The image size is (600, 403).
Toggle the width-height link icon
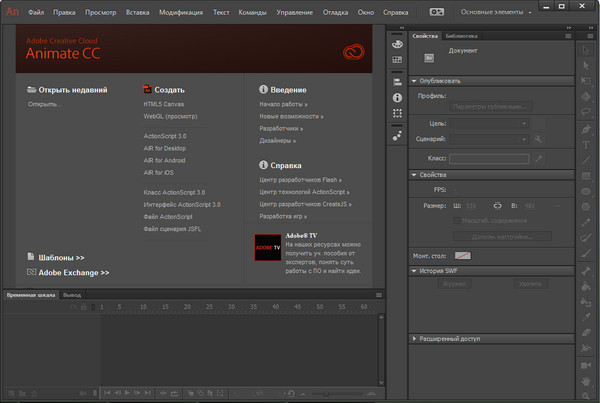coord(497,205)
